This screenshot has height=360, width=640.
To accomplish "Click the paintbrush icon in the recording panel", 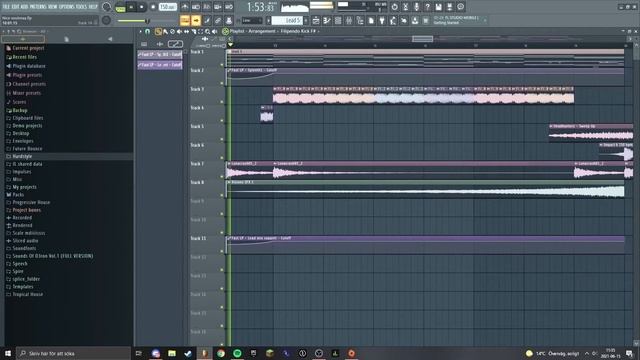I will click(207, 20).
